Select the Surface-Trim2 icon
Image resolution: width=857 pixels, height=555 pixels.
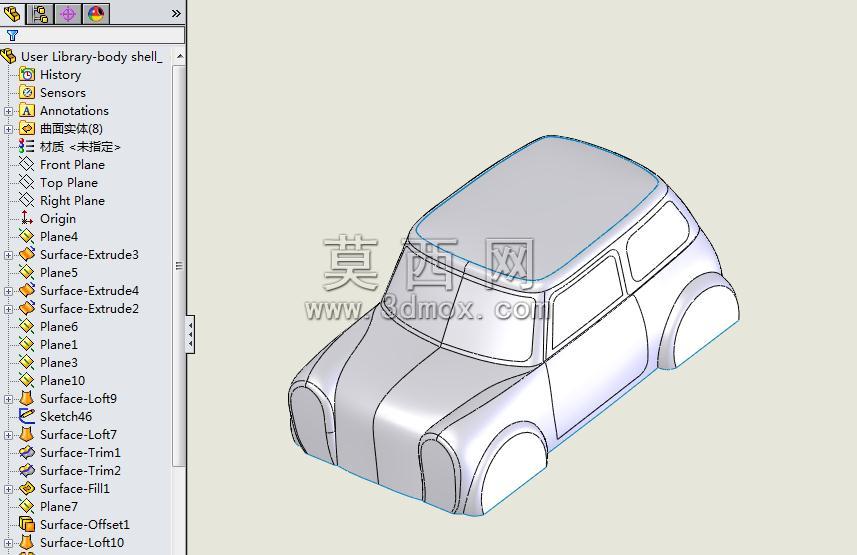[27, 470]
